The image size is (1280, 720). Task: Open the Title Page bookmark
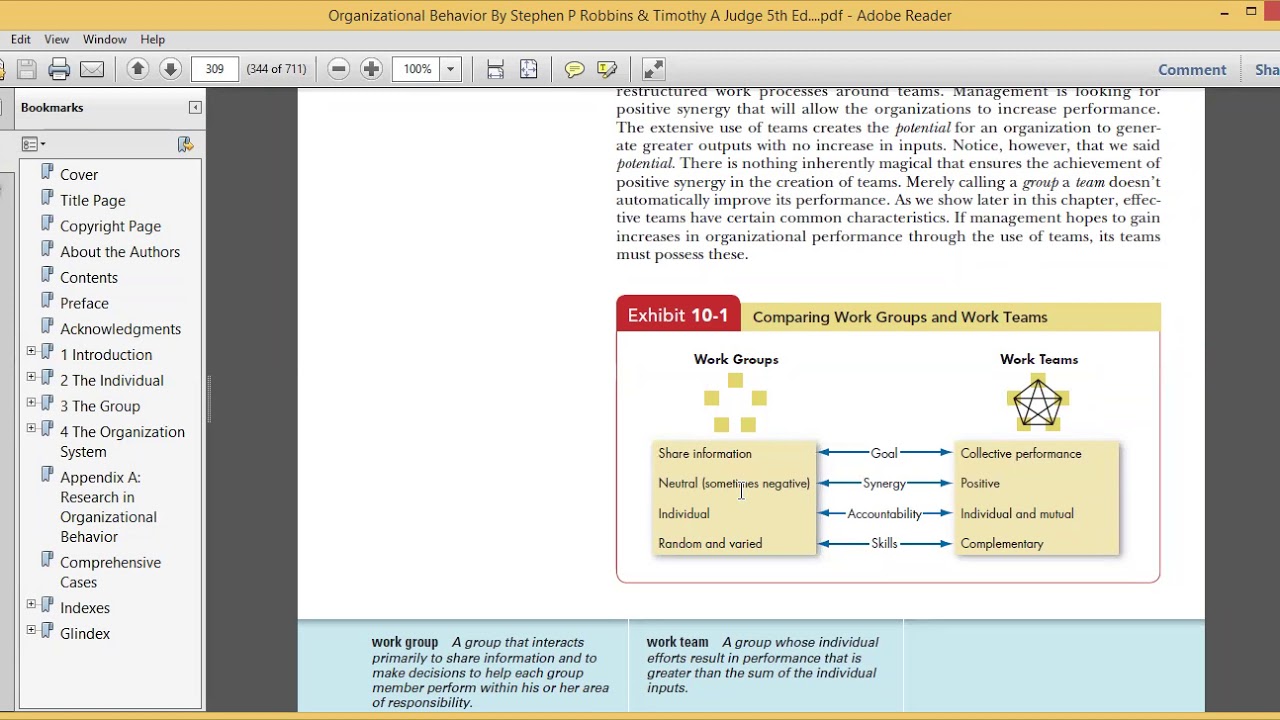click(x=93, y=200)
